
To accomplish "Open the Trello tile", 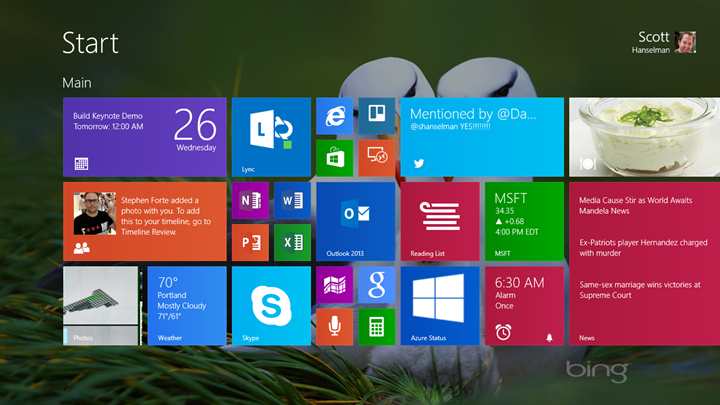I will (x=377, y=116).
